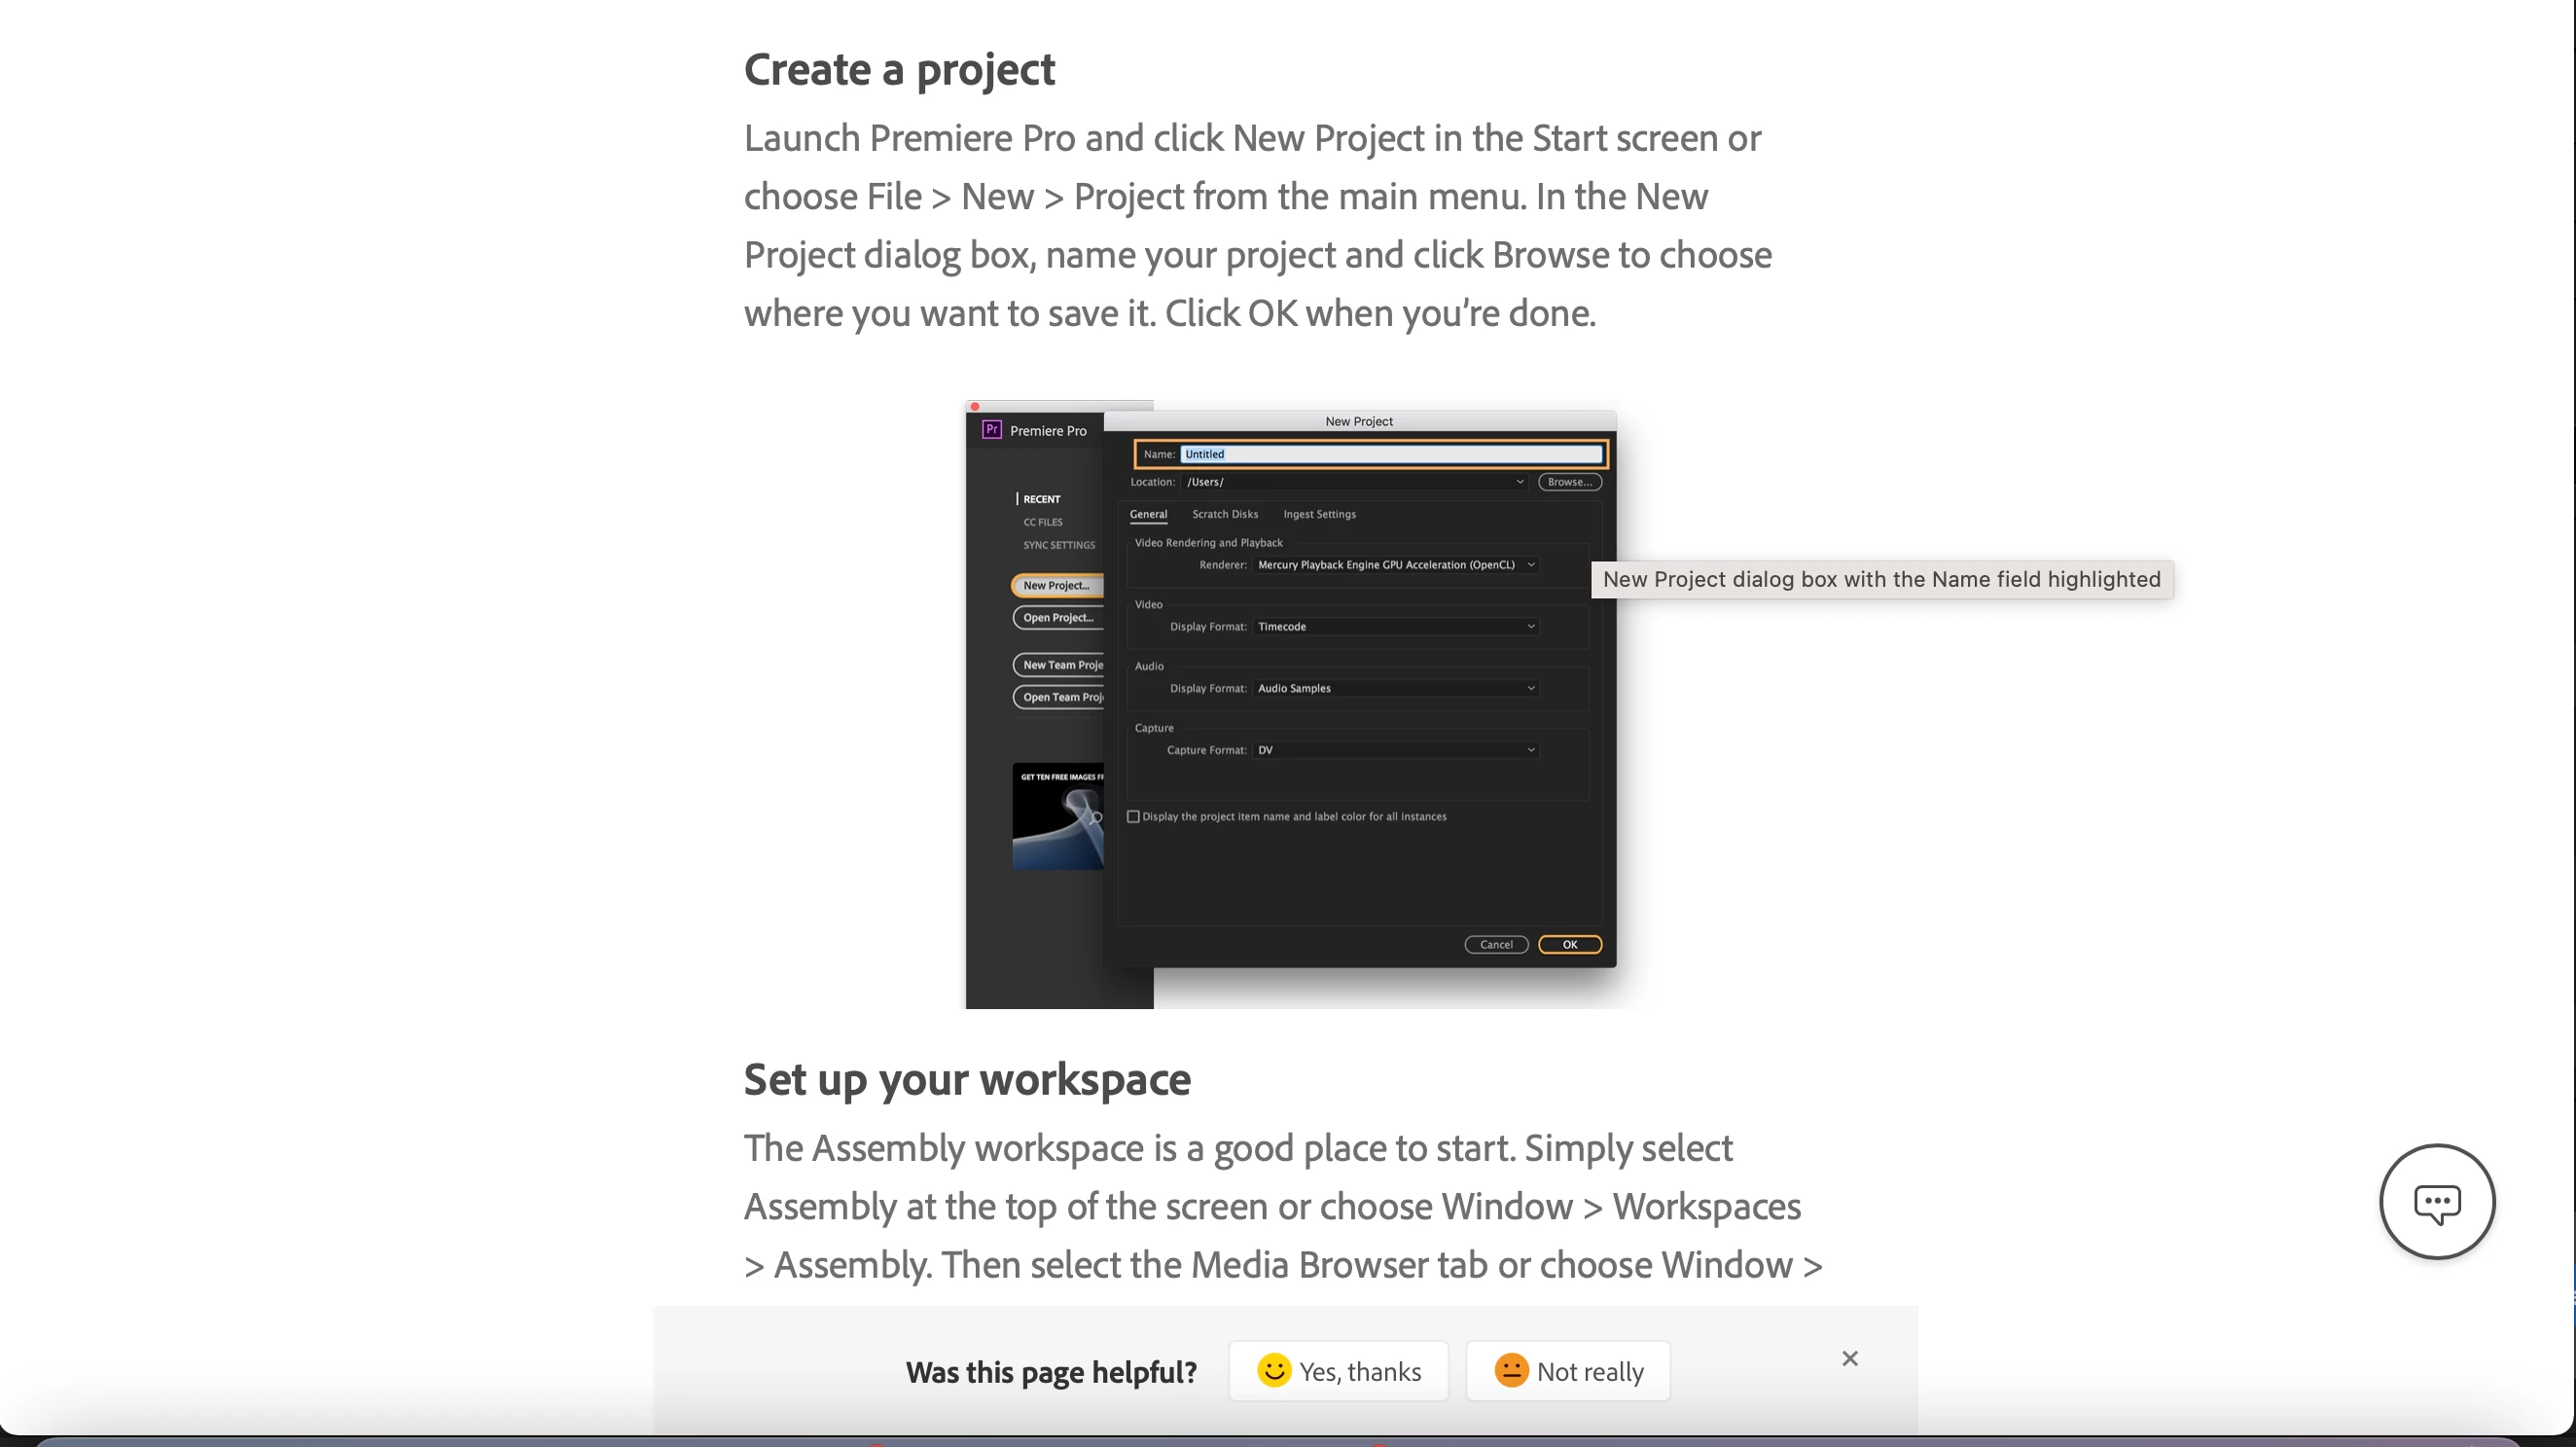
Task: Switch to the Scratch Disks tab
Action: click(1224, 514)
